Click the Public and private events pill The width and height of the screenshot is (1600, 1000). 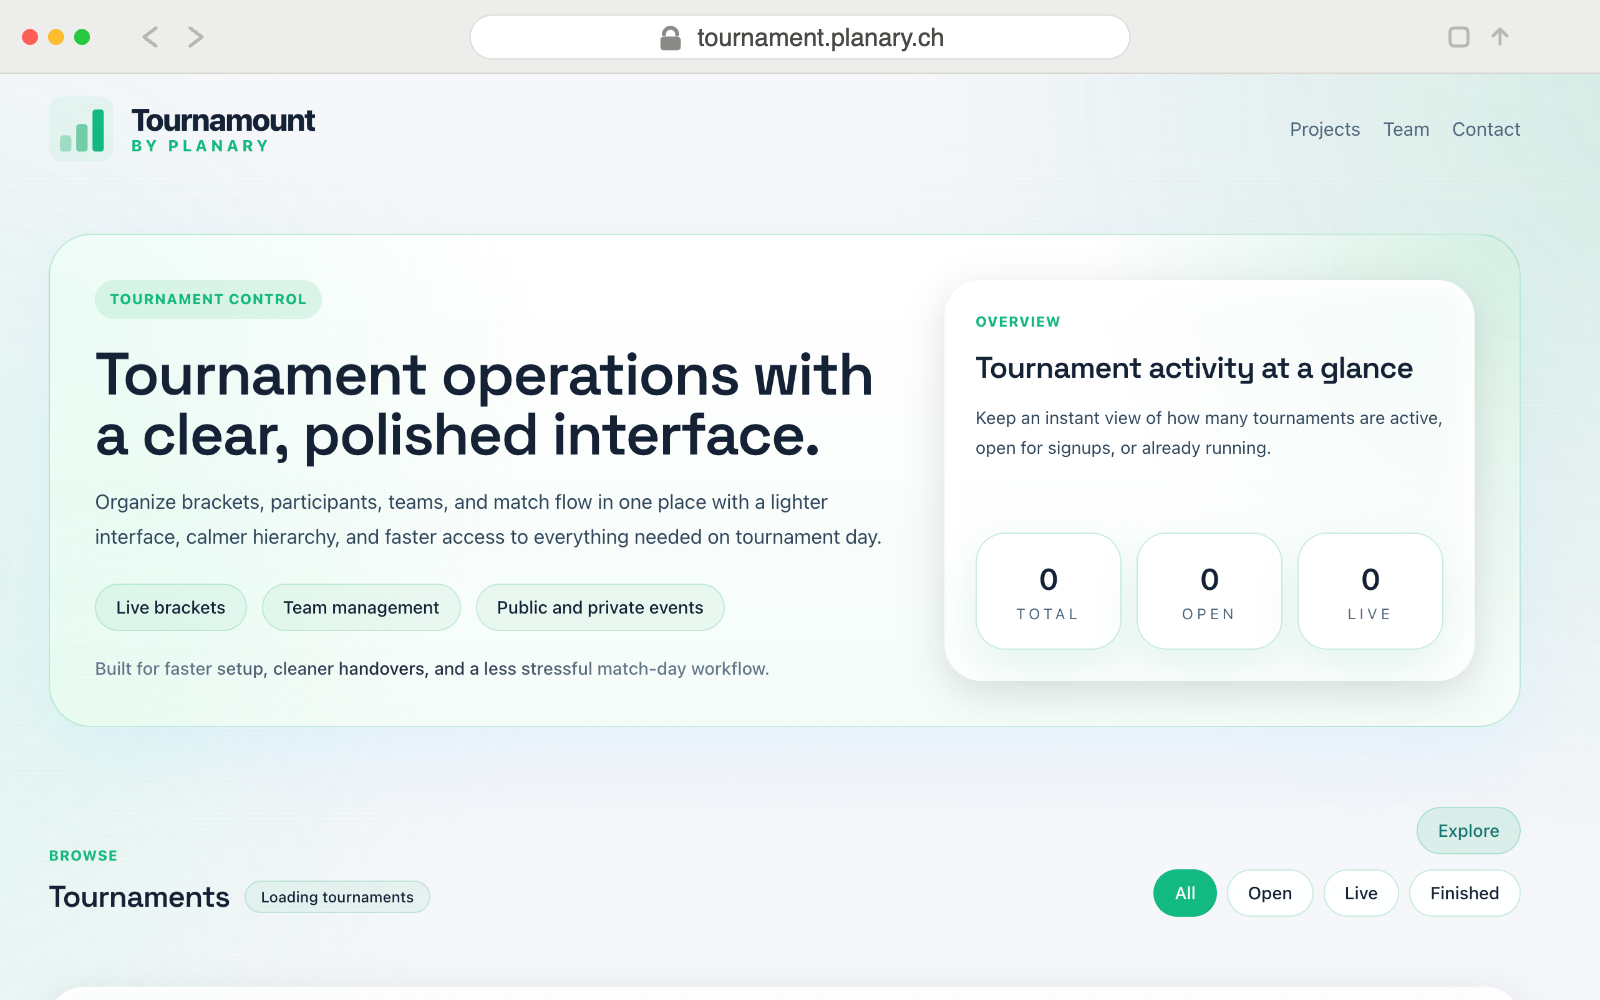600,607
